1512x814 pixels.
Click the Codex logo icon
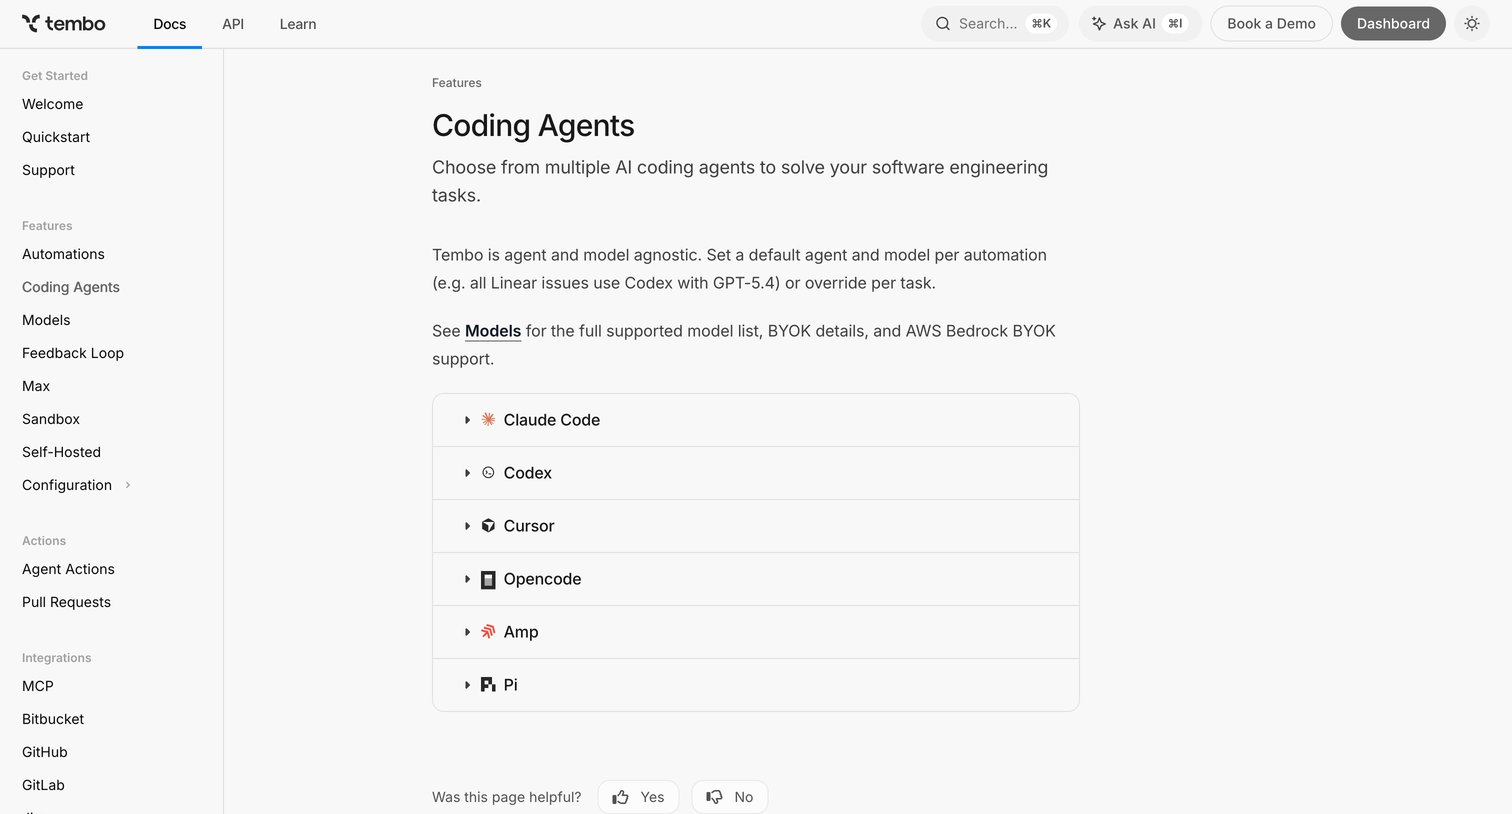[x=488, y=472]
